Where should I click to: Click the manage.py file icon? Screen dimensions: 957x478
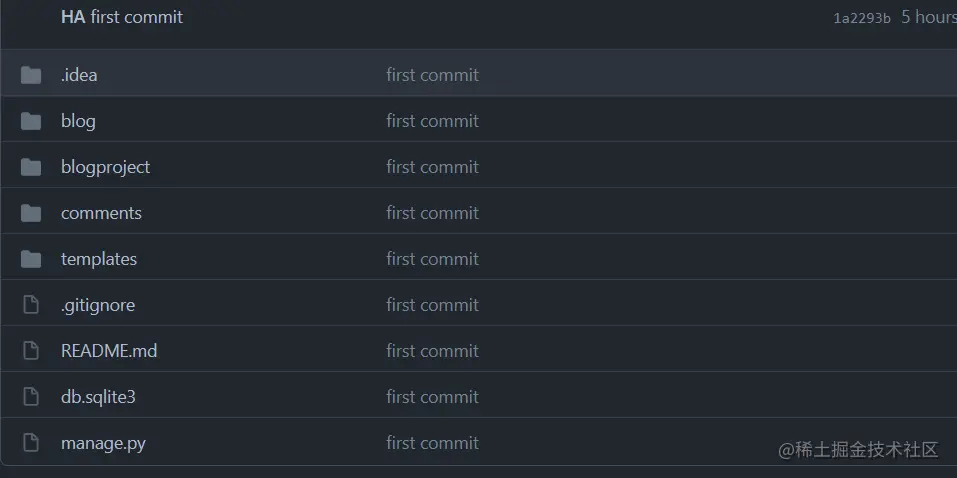(31, 443)
